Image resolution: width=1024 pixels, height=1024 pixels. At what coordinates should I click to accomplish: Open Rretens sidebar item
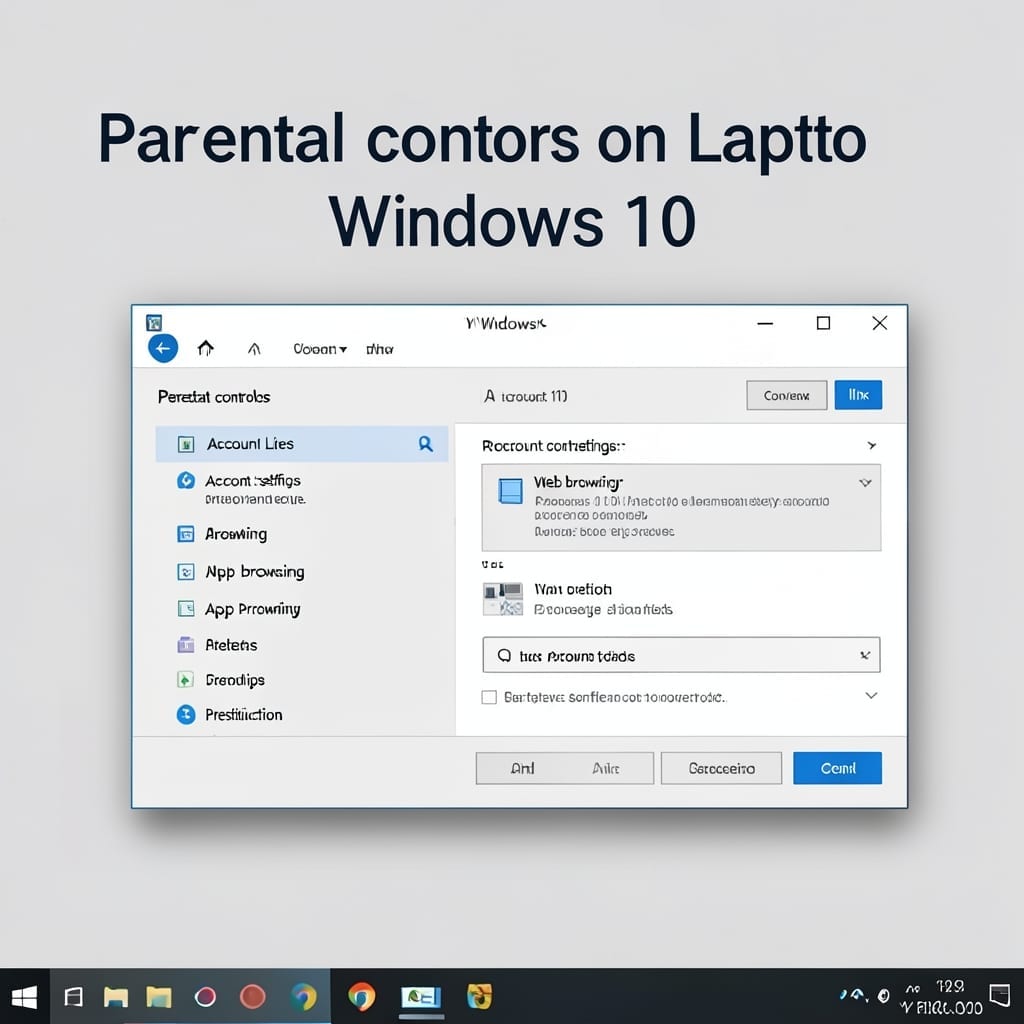point(231,645)
